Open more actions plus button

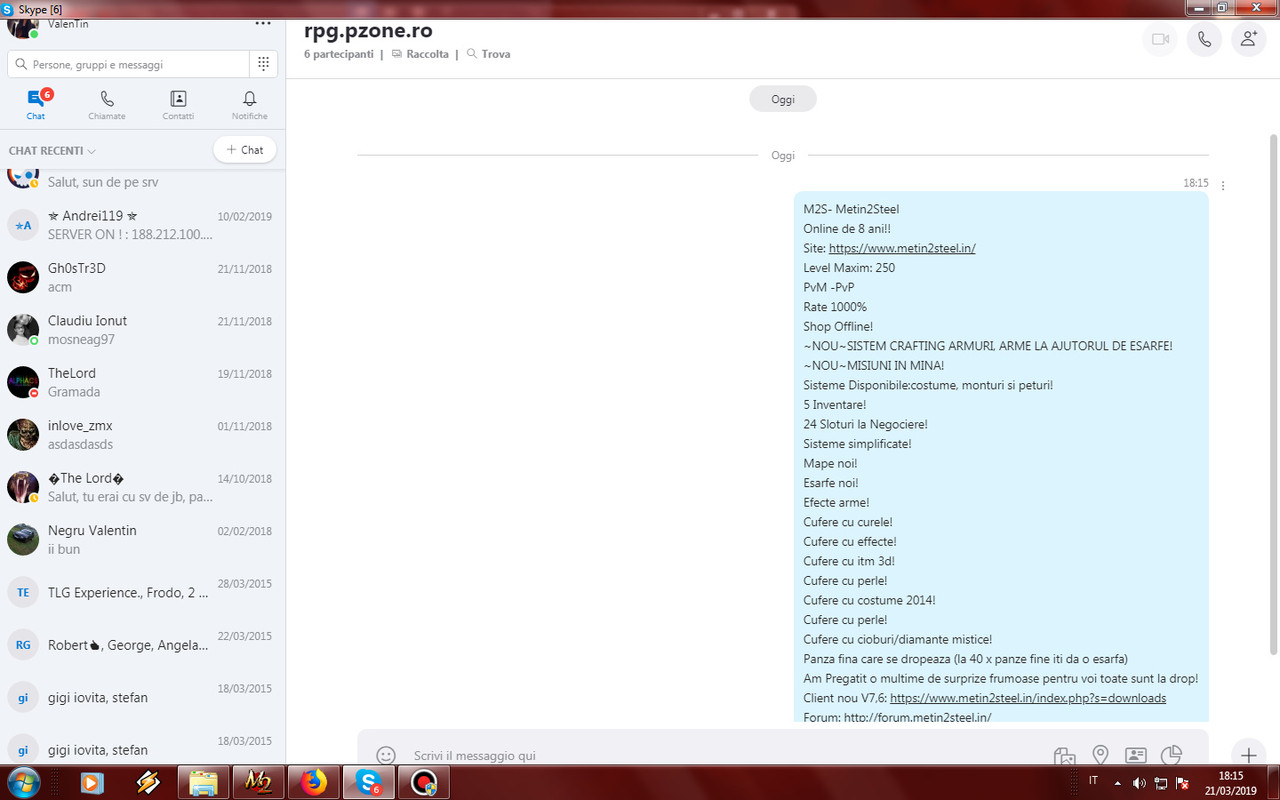[1248, 755]
